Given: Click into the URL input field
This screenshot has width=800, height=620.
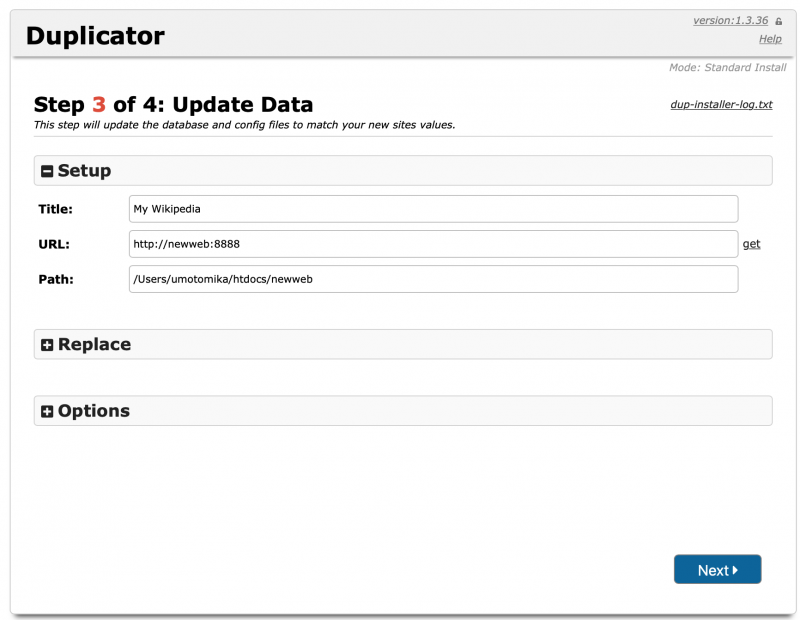Looking at the screenshot, I should 433,244.
